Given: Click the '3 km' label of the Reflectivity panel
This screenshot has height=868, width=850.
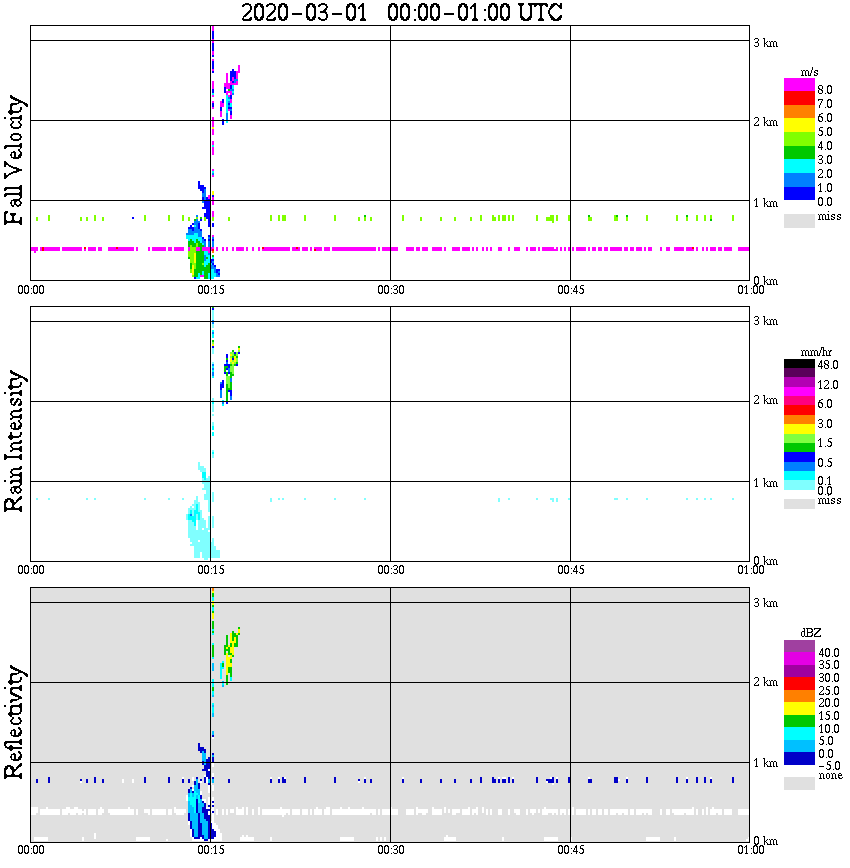Looking at the screenshot, I should pos(766,603).
